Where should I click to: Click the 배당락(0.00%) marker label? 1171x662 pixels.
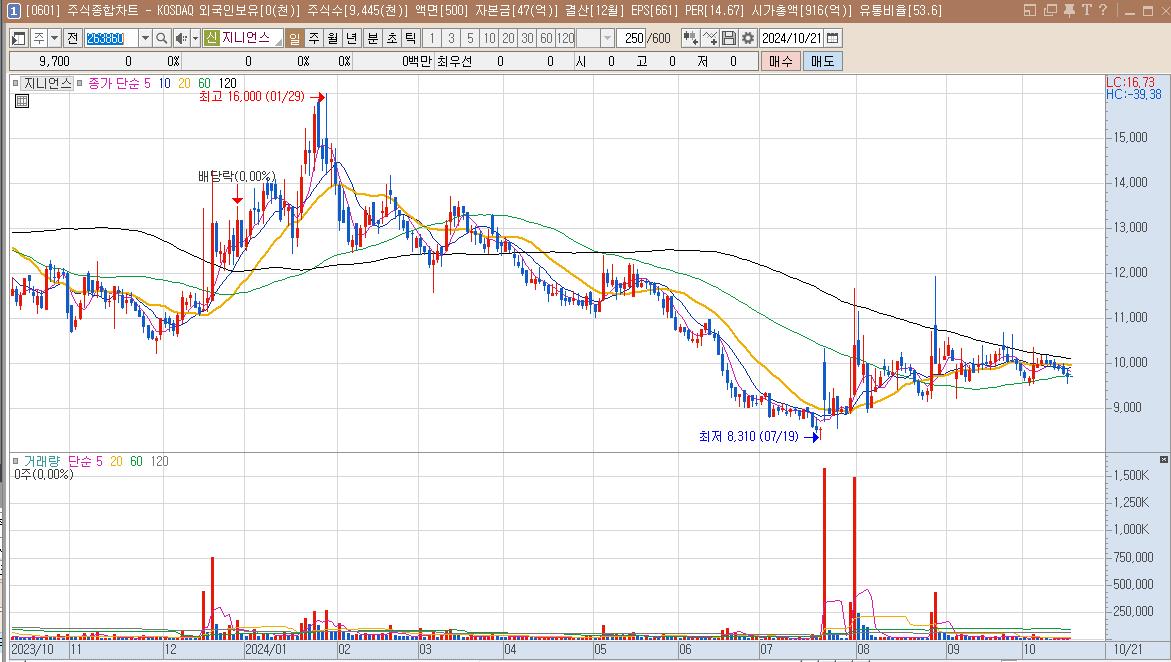point(237,176)
